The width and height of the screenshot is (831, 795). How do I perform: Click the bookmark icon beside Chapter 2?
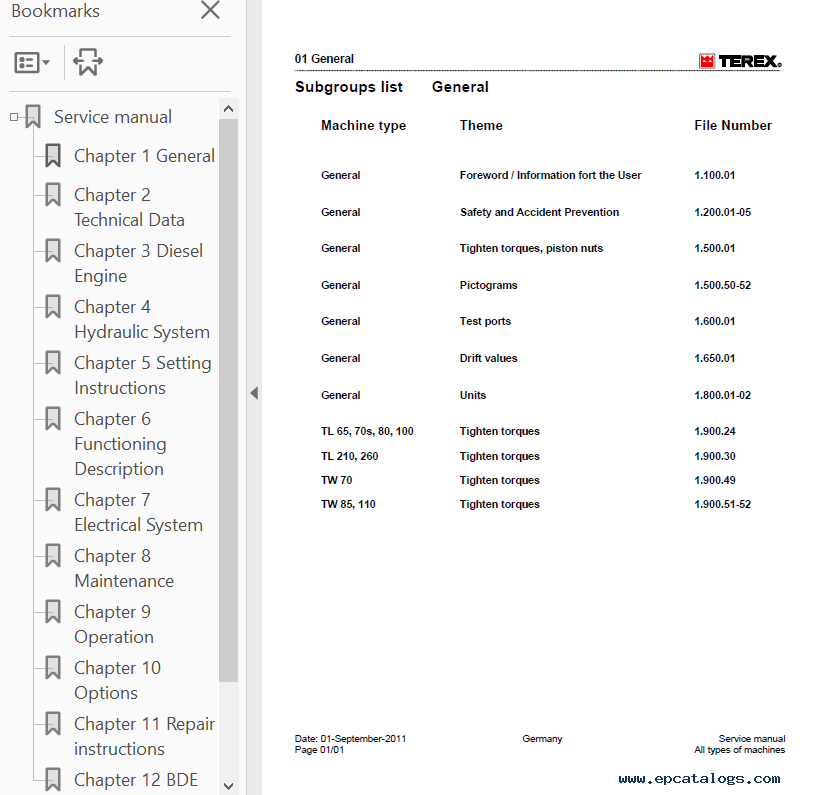52,195
